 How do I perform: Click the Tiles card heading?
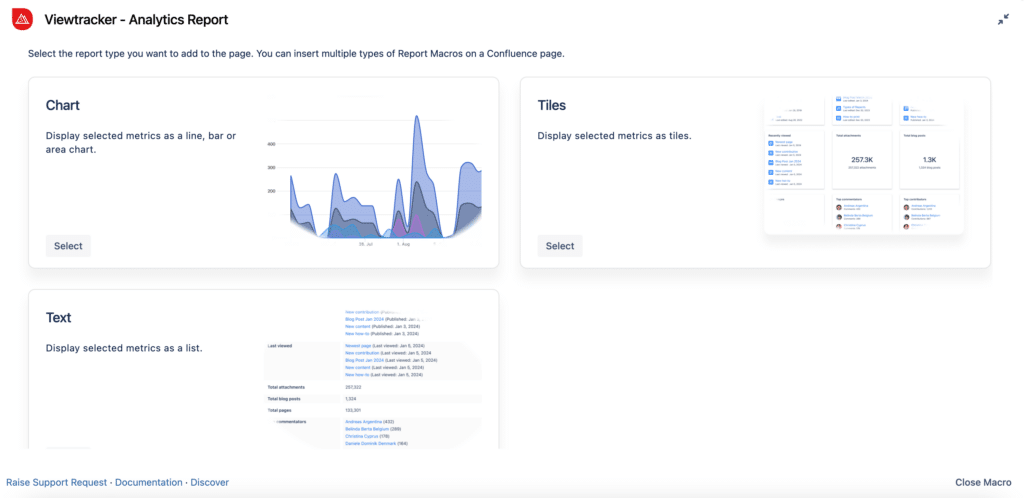click(x=552, y=105)
